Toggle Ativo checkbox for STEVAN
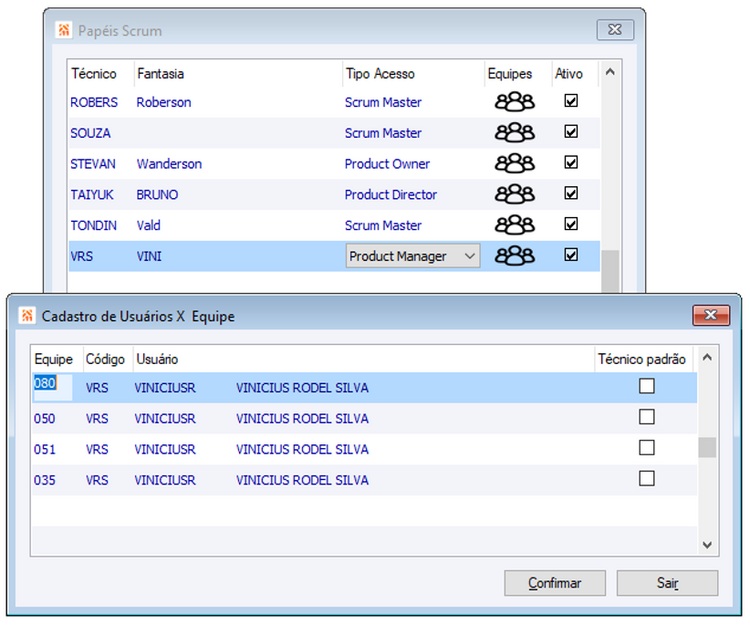Image resolution: width=750 pixels, height=625 pixels. pyautogui.click(x=571, y=163)
